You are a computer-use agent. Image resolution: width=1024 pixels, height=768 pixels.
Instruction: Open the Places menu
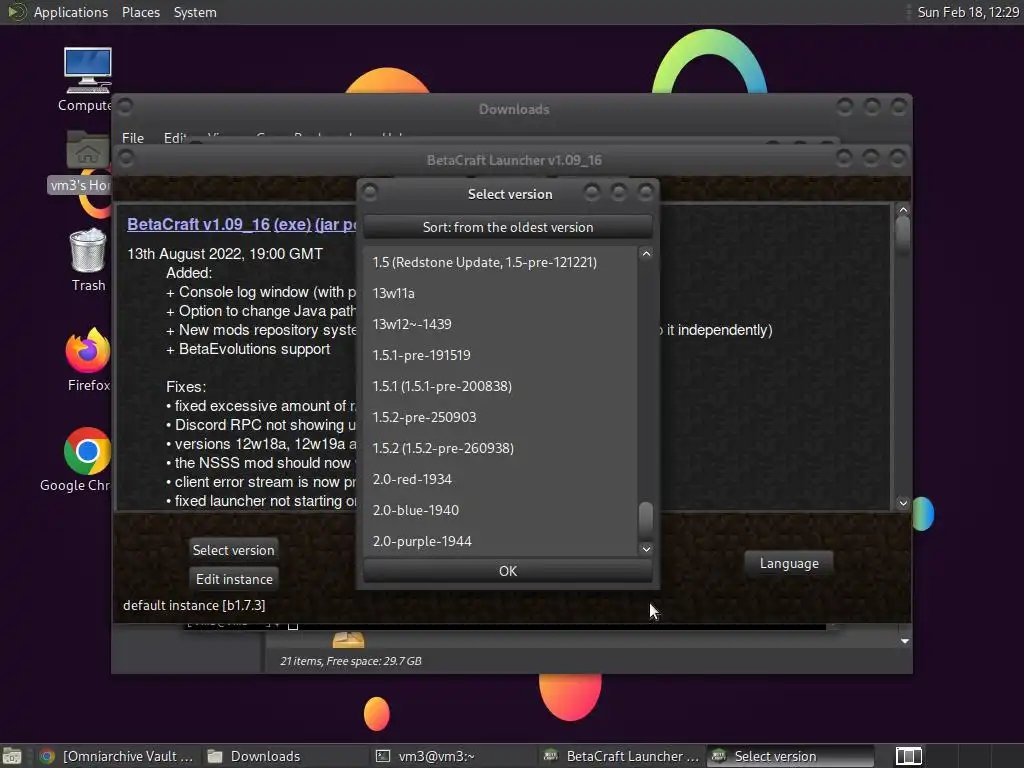tap(140, 12)
